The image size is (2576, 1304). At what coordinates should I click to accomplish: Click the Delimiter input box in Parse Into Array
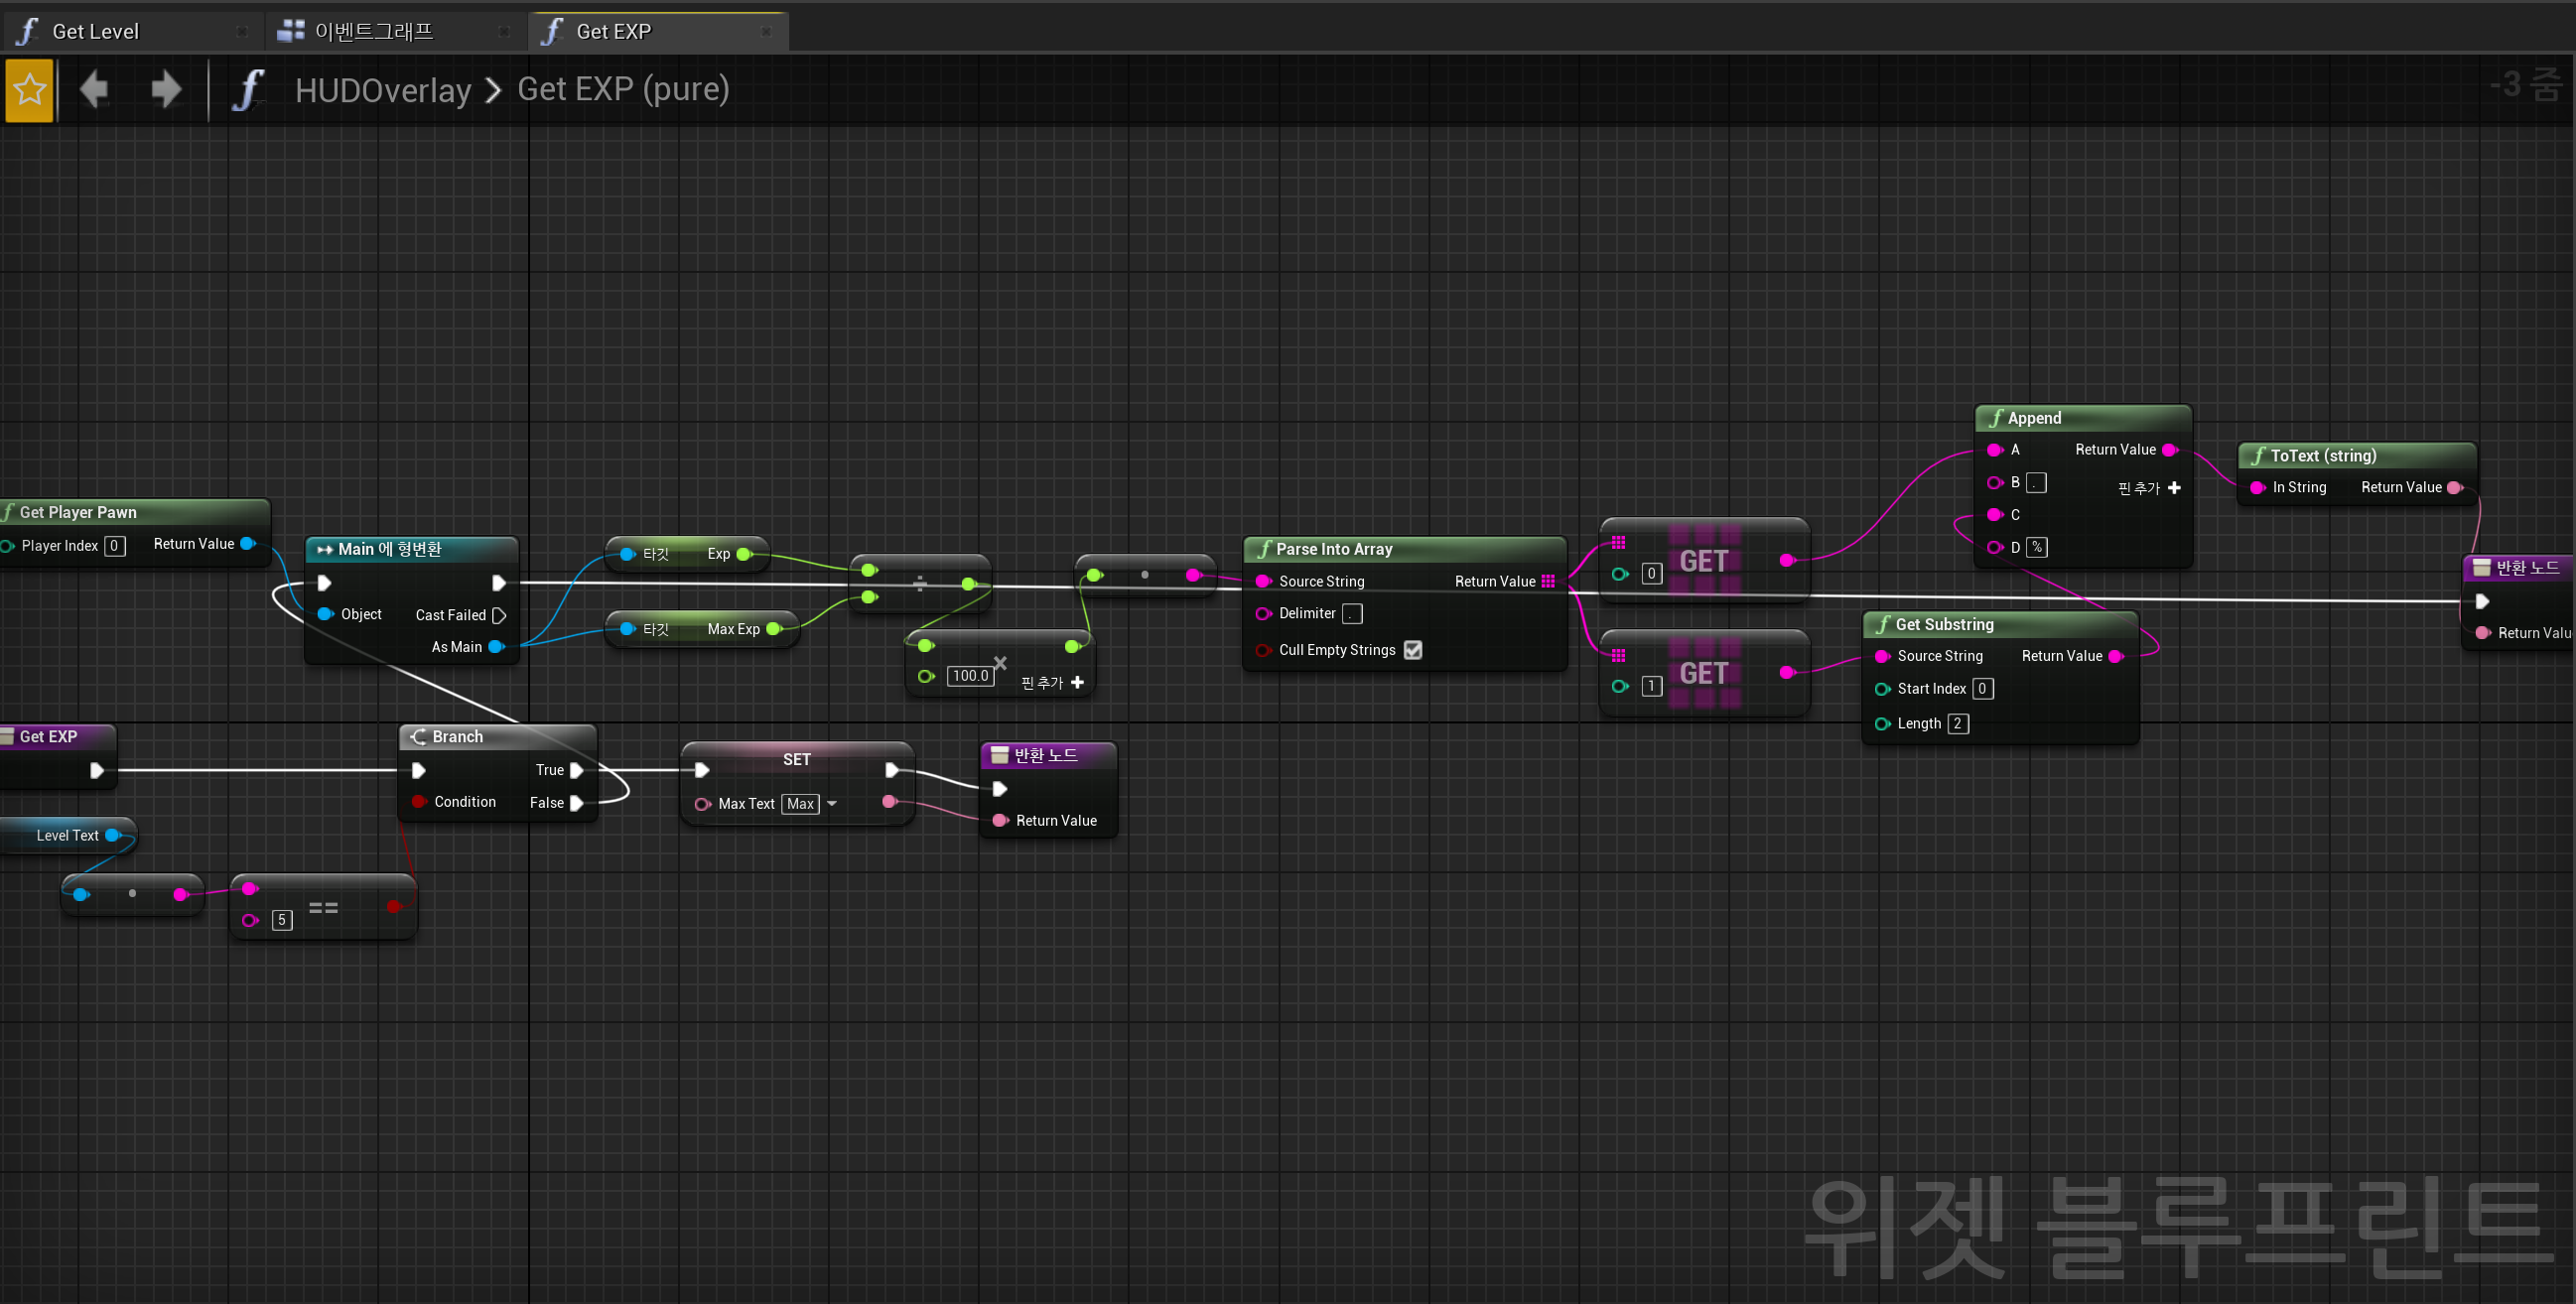(x=1352, y=614)
